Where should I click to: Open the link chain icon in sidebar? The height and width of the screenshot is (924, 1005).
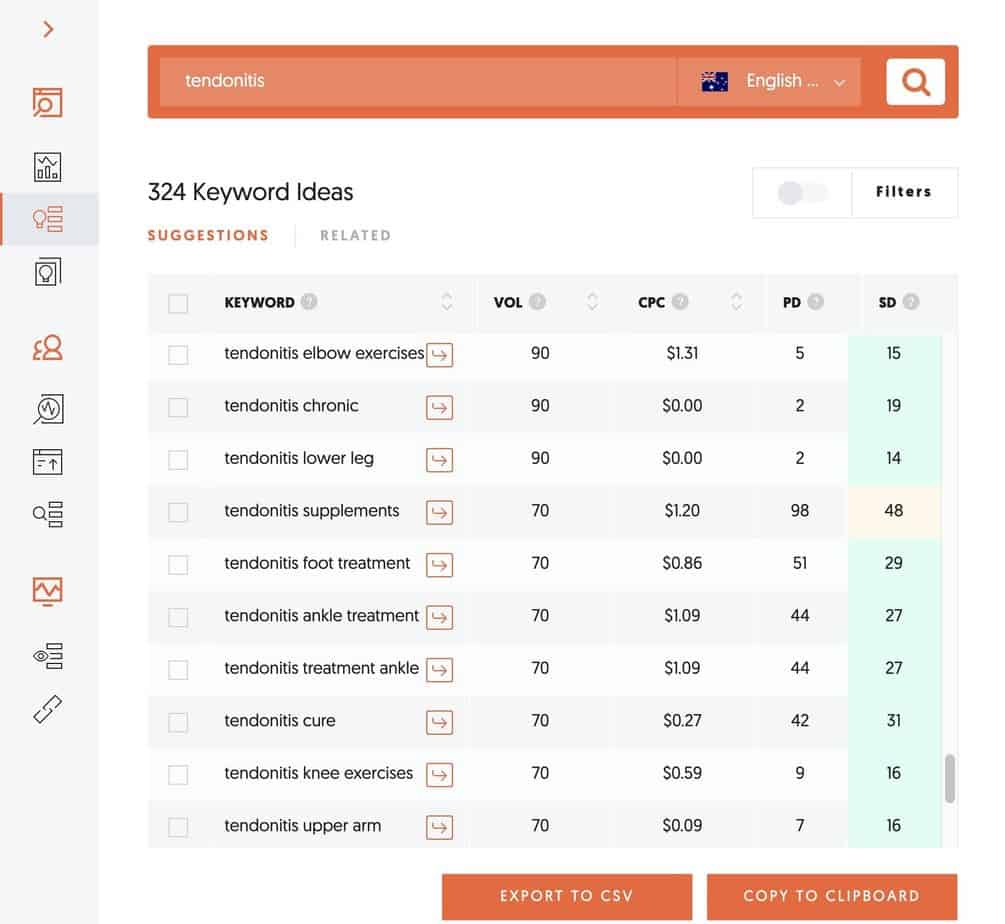(x=48, y=709)
